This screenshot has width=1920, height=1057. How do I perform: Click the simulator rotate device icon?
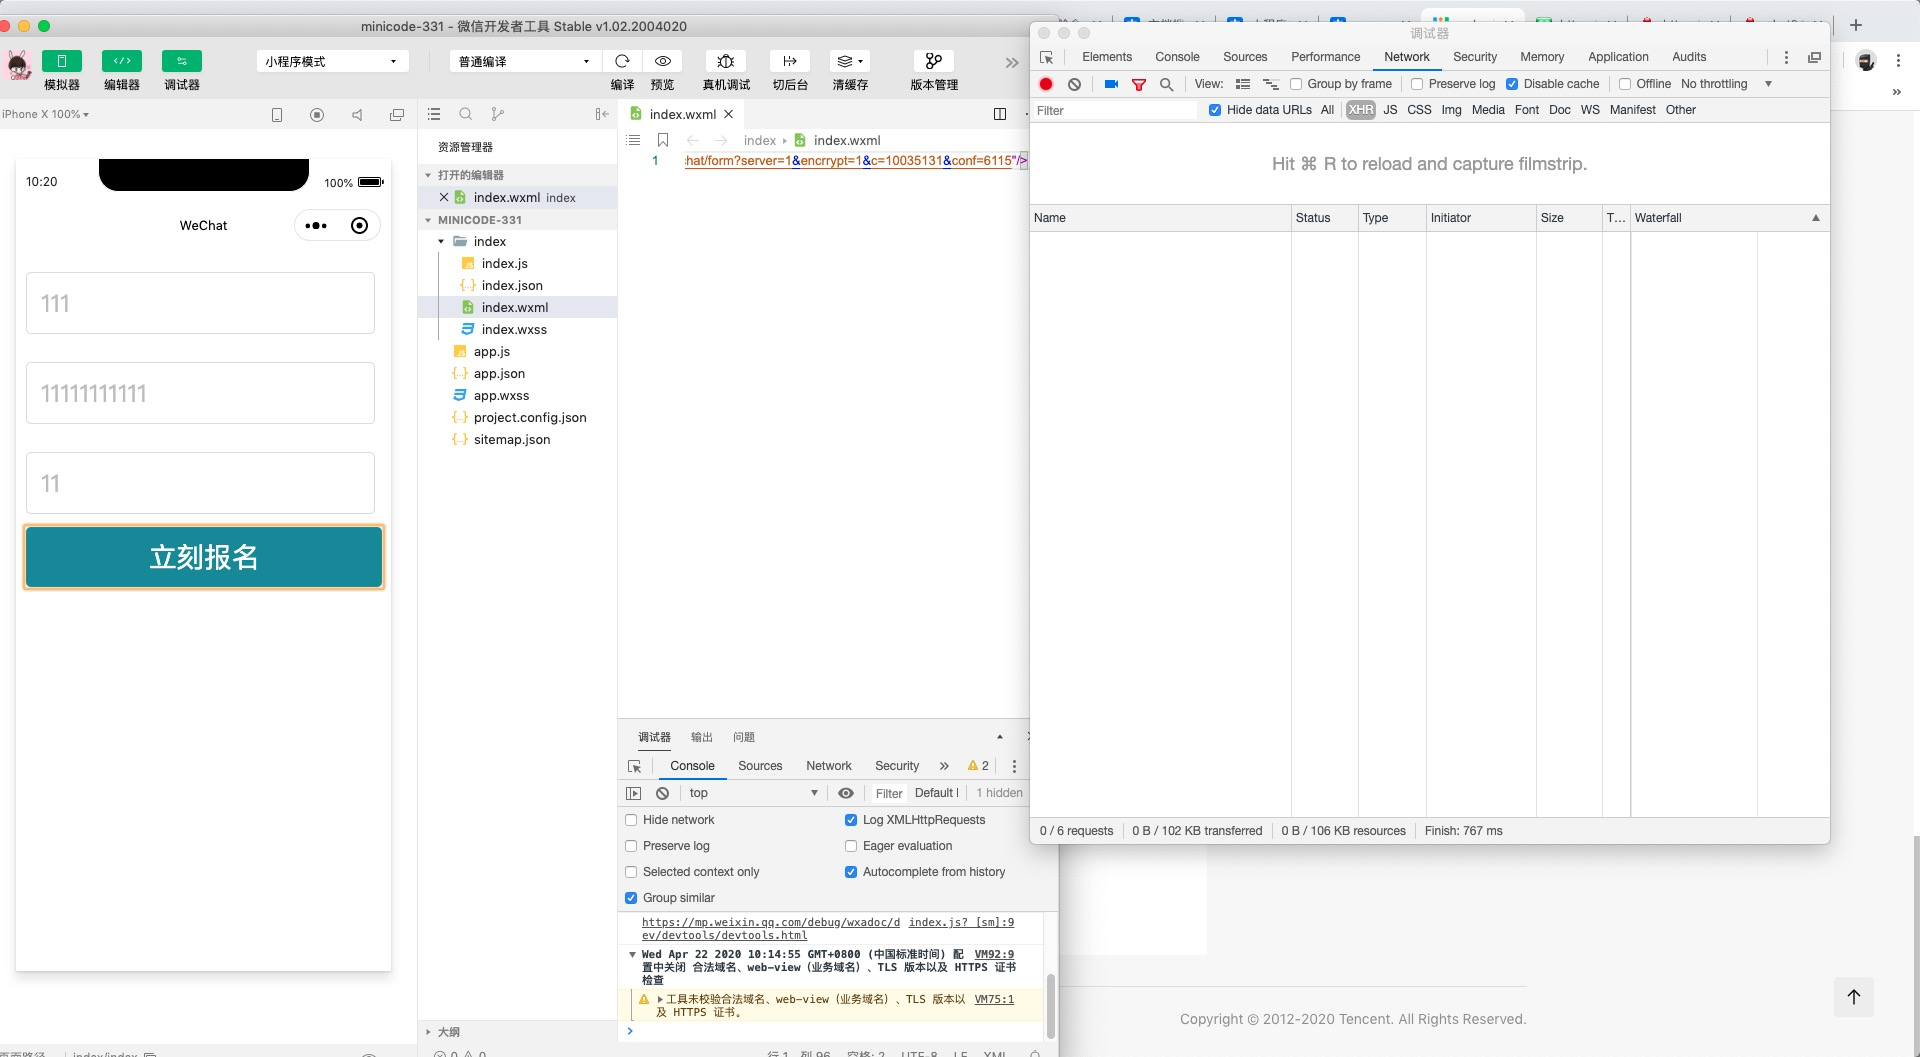point(277,115)
